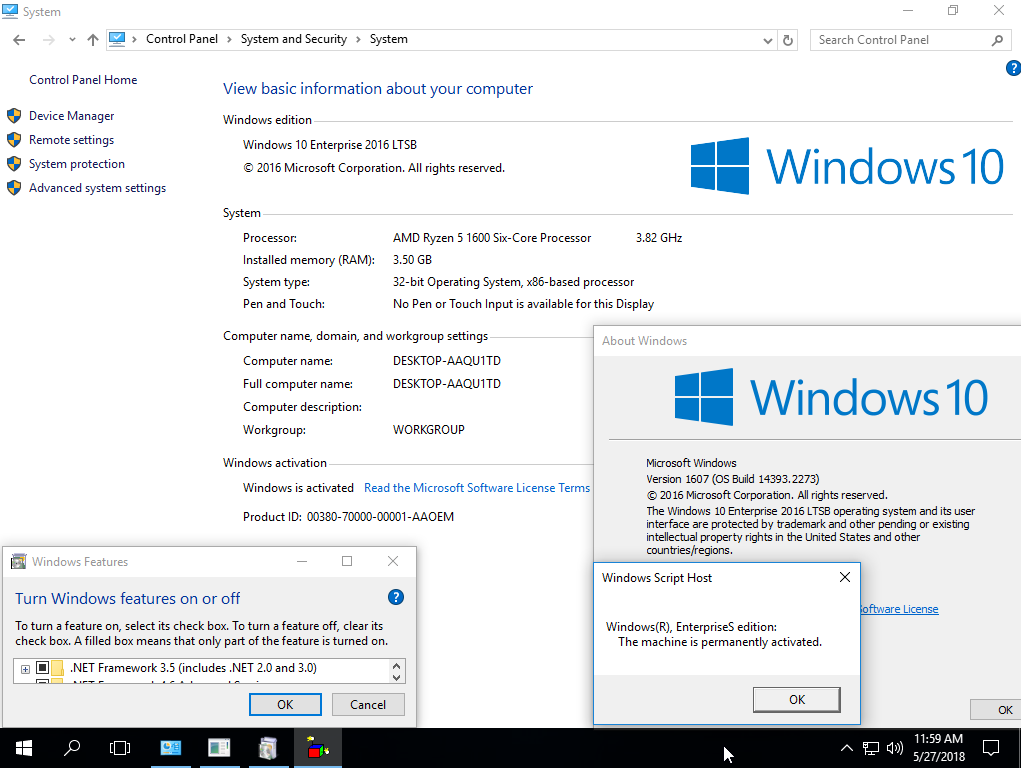Go up one level with the up arrow
Image resolution: width=1021 pixels, height=768 pixels.
pyautogui.click(x=93, y=40)
